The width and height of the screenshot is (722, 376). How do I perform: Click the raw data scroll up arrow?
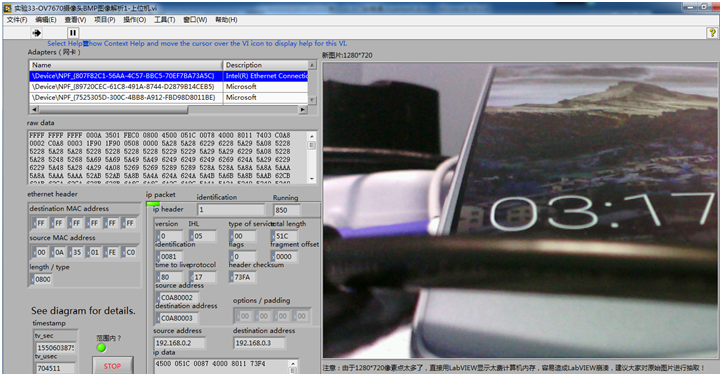tap(312, 136)
